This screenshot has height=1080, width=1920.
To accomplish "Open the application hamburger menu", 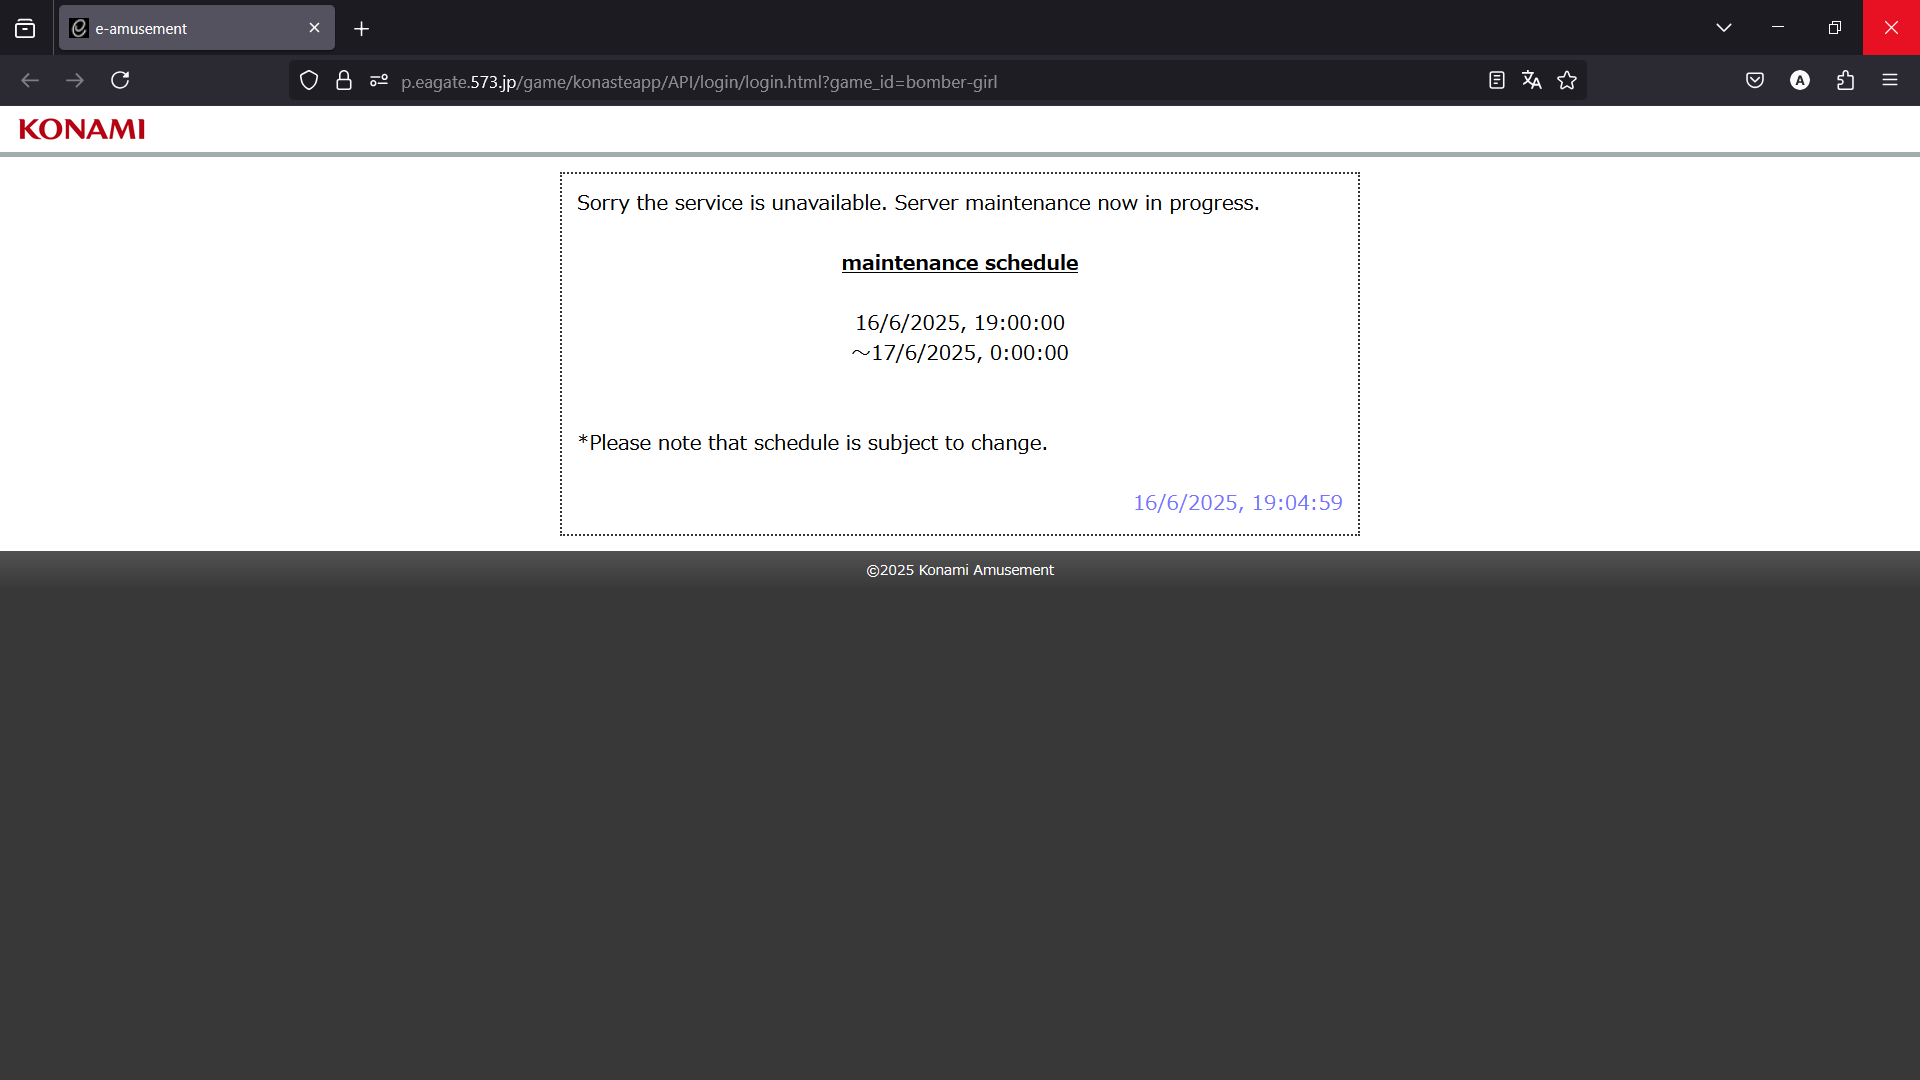I will click(1889, 81).
